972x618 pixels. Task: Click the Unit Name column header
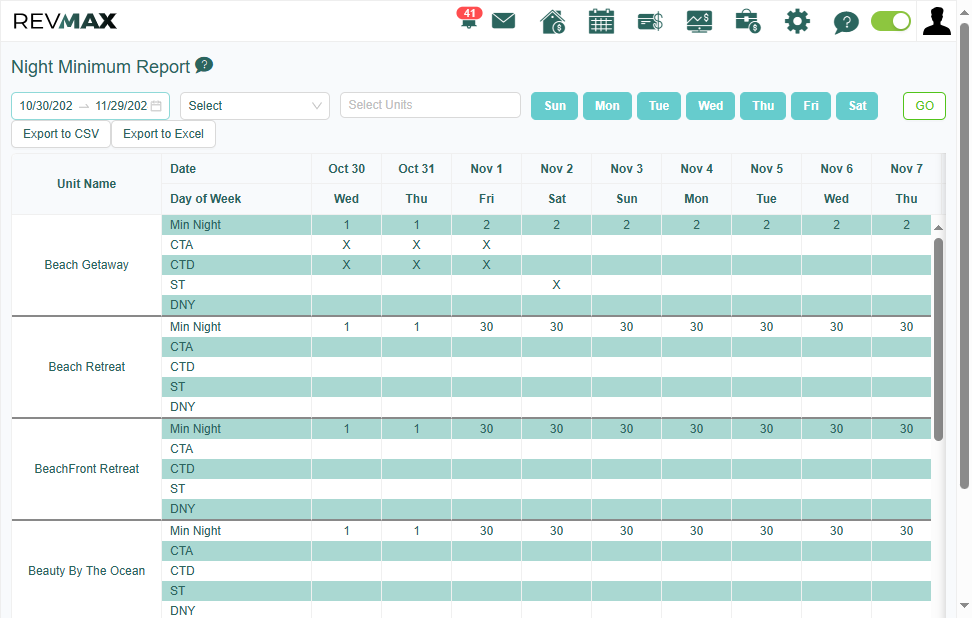pyautogui.click(x=87, y=184)
